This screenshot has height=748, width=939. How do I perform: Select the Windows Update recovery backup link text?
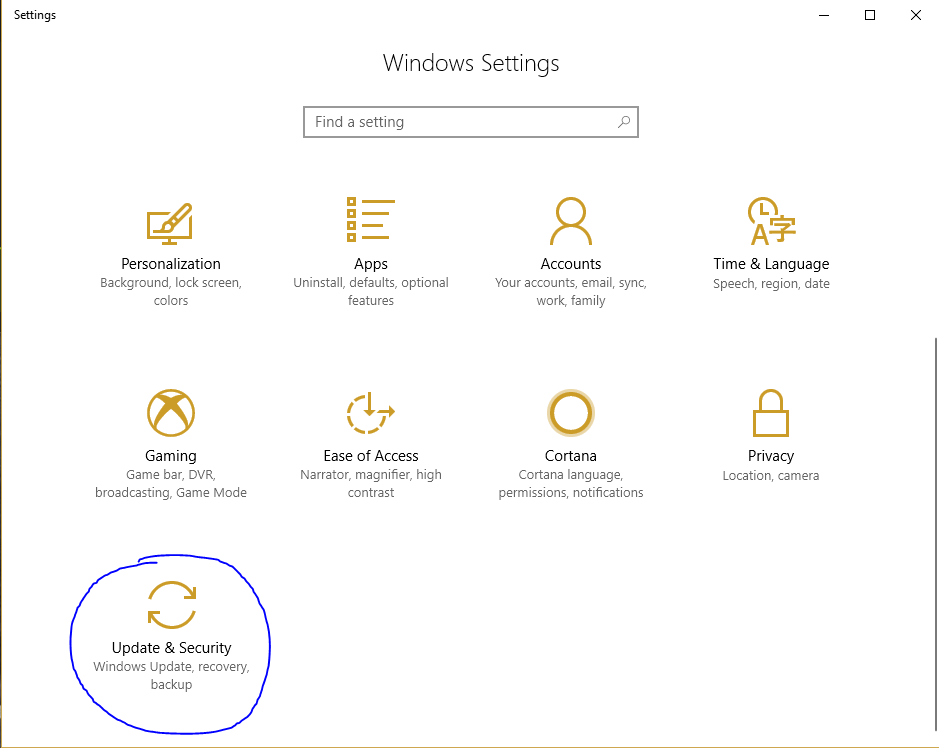click(170, 675)
